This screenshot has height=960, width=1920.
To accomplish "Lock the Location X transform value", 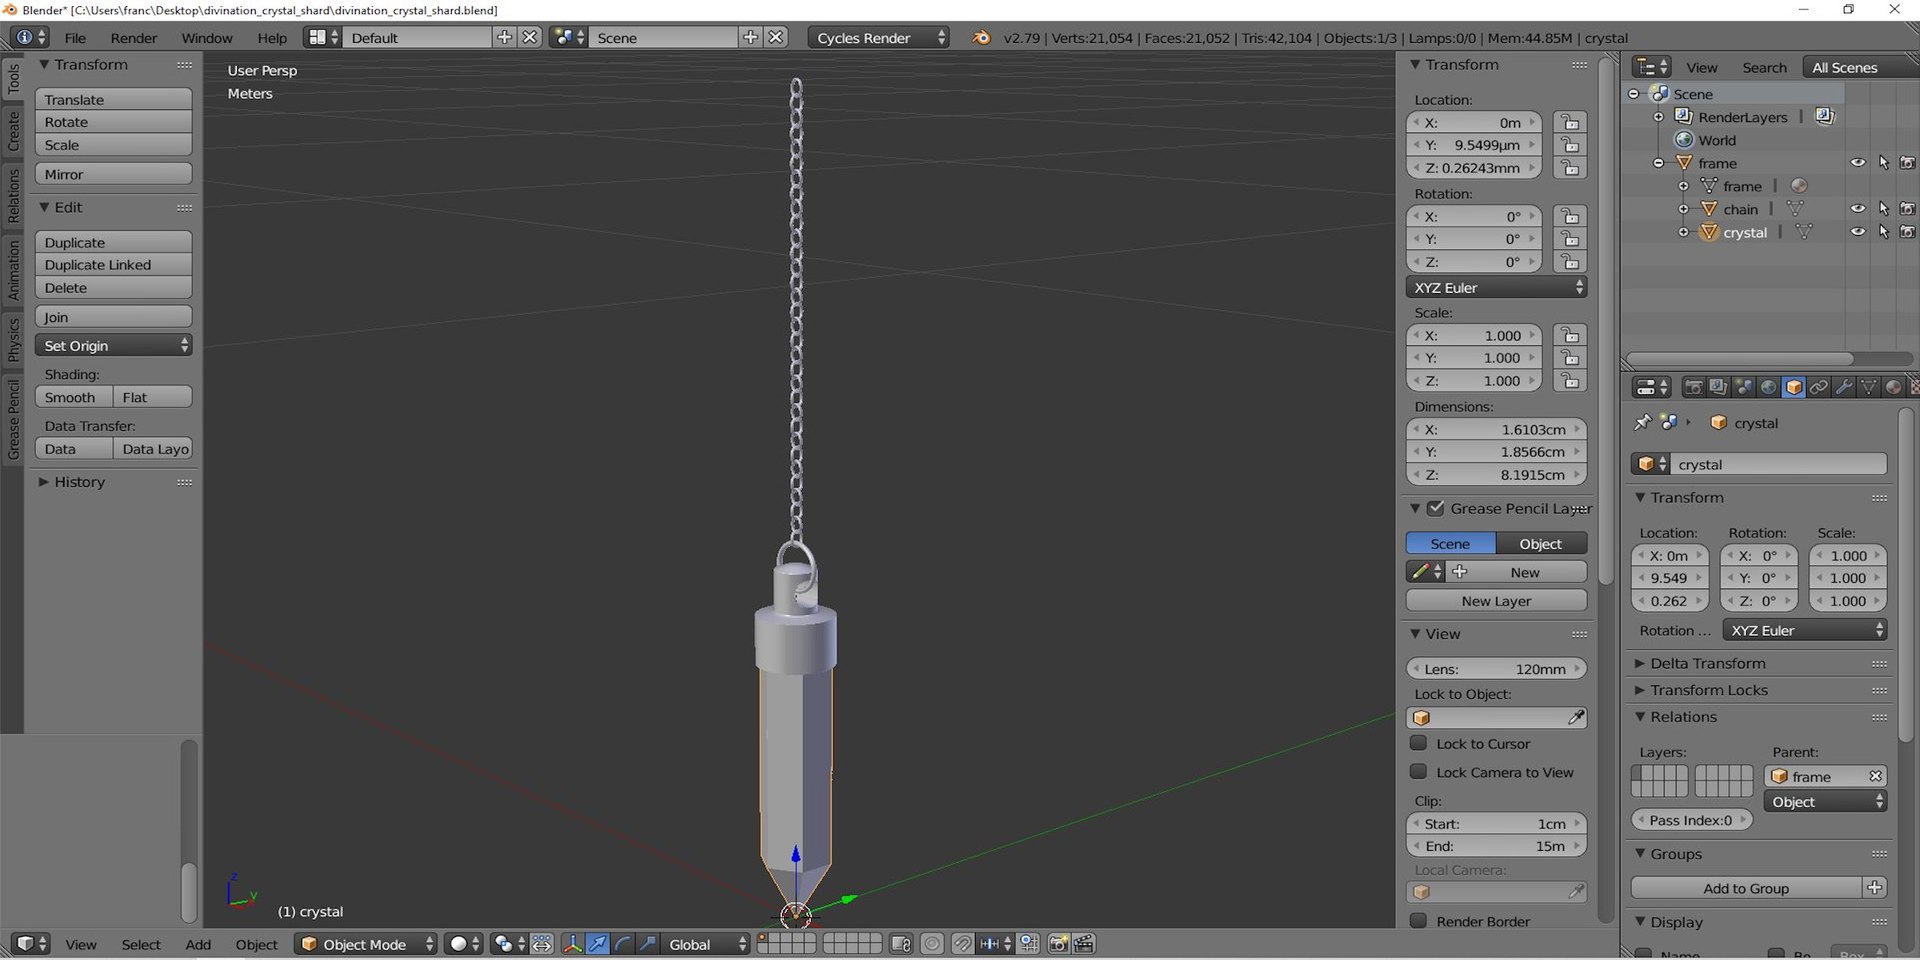I will coord(1570,123).
